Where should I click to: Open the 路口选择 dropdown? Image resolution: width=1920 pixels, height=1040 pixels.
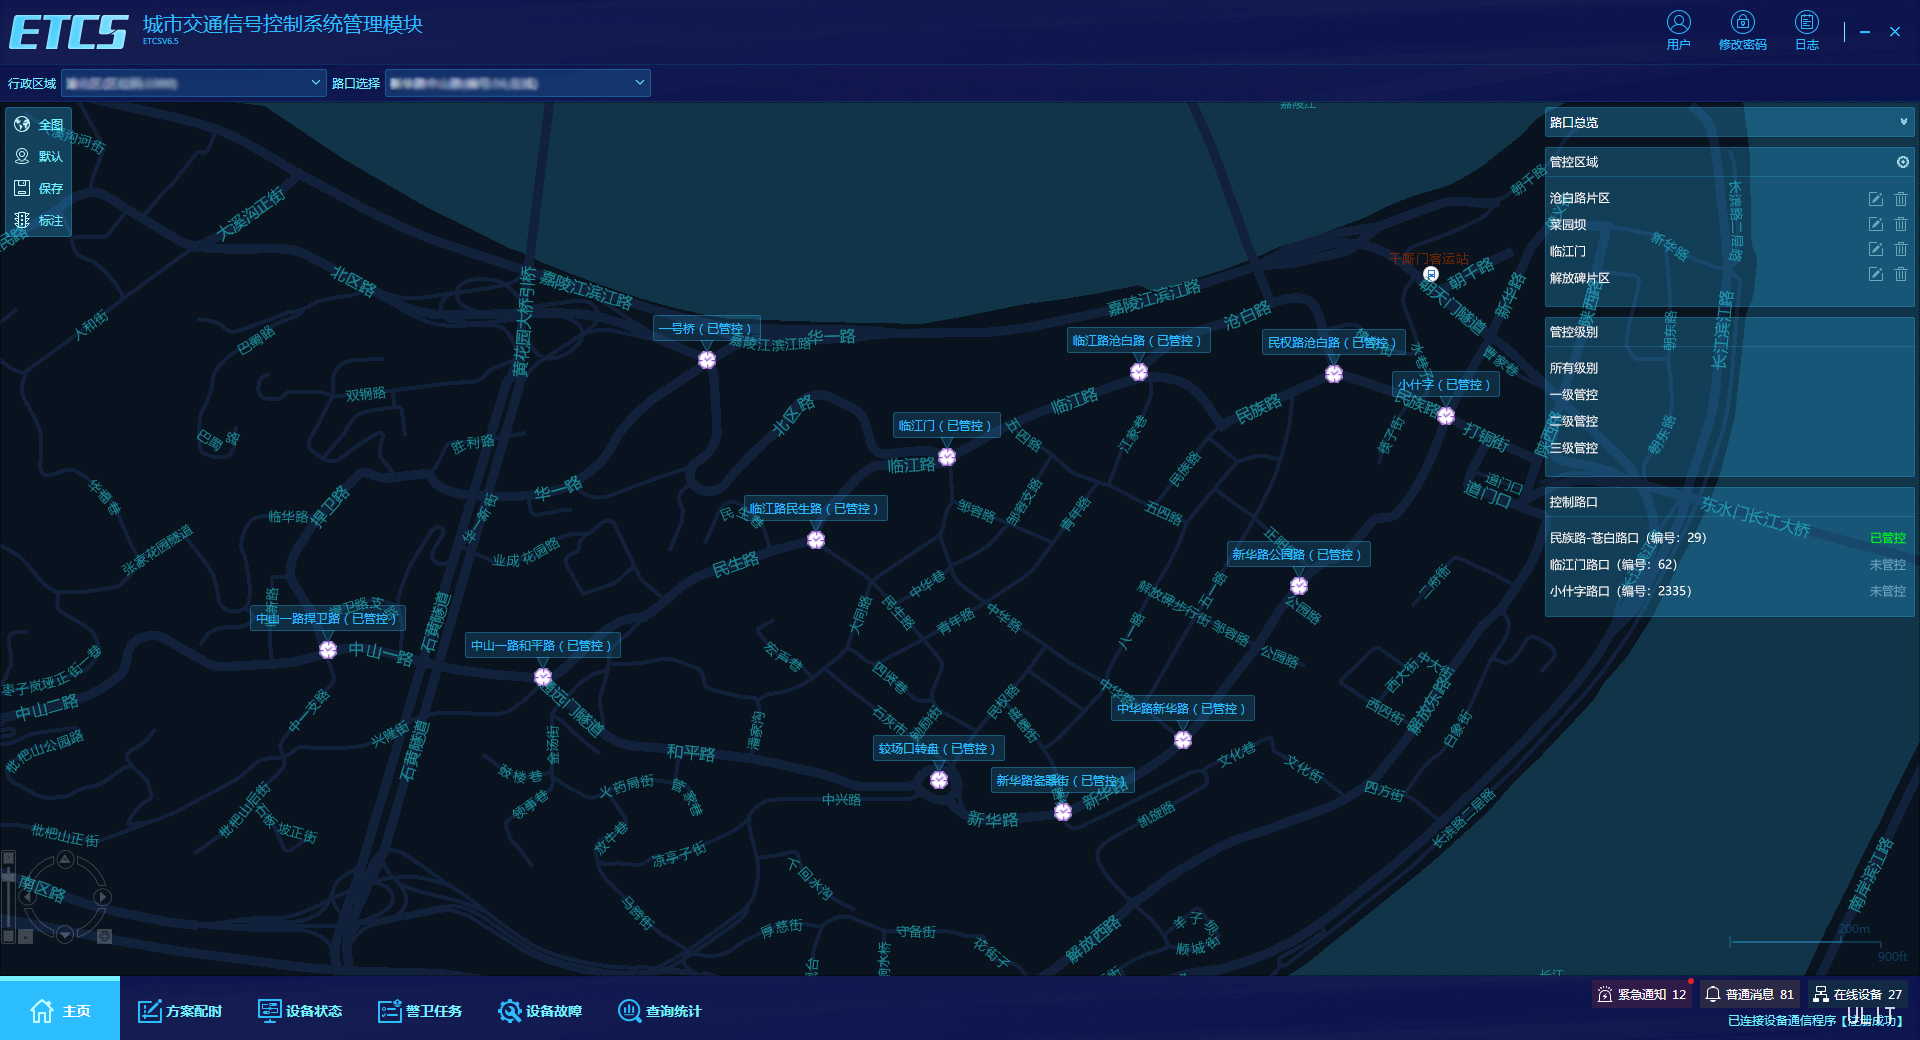[x=517, y=83]
